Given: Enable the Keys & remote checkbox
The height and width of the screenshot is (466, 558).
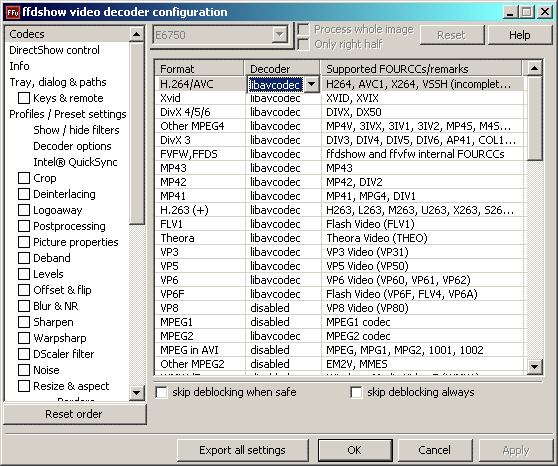Looking at the screenshot, I should 24,98.
